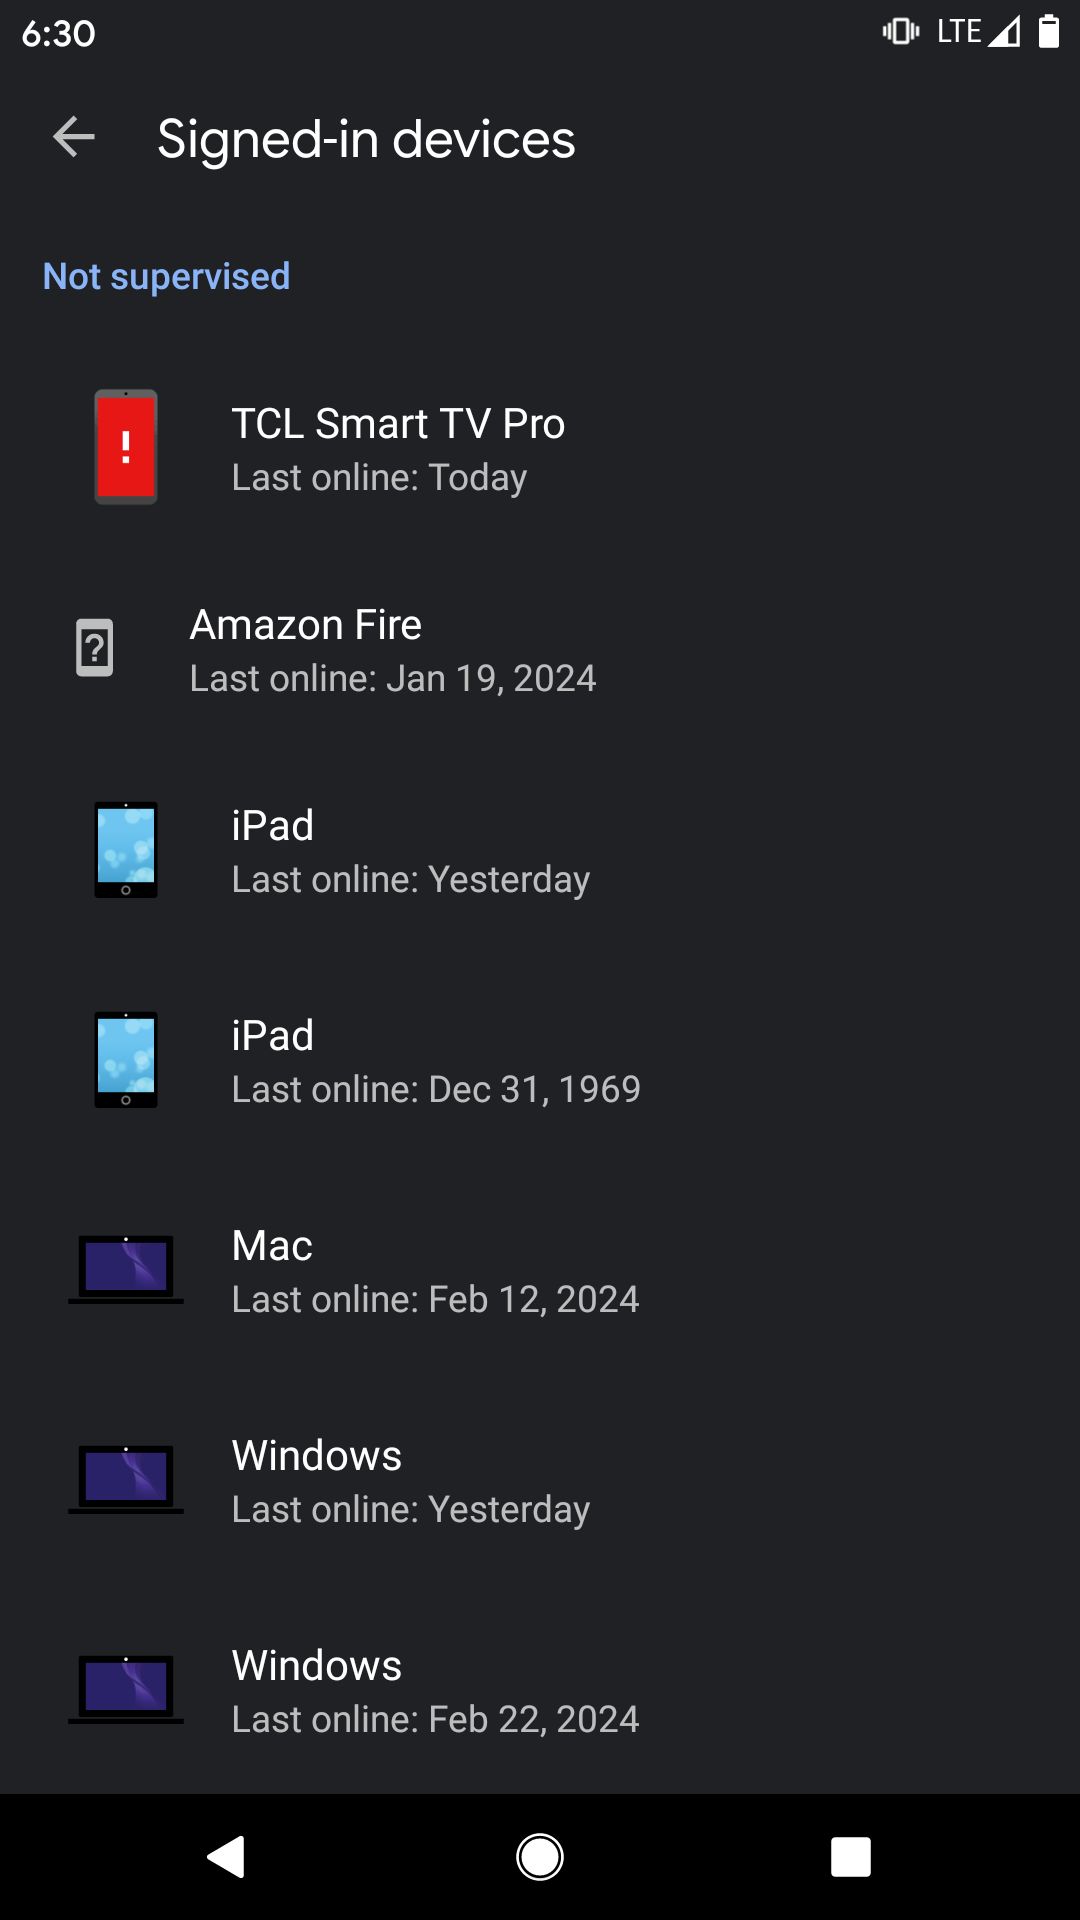Tap laptop icon for Windows last online Yesterday
The width and height of the screenshot is (1080, 1920).
point(126,1479)
